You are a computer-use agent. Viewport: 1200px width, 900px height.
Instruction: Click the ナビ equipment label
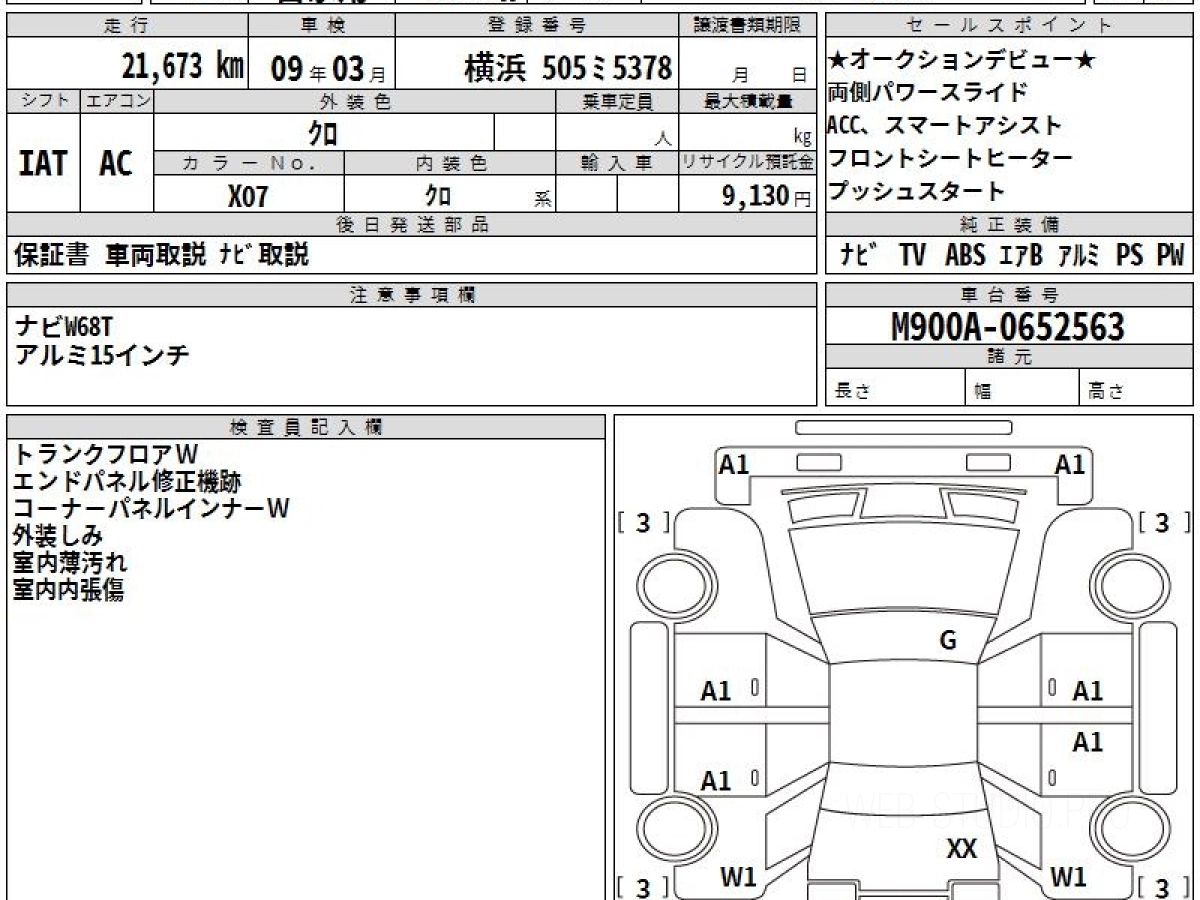pos(856,256)
